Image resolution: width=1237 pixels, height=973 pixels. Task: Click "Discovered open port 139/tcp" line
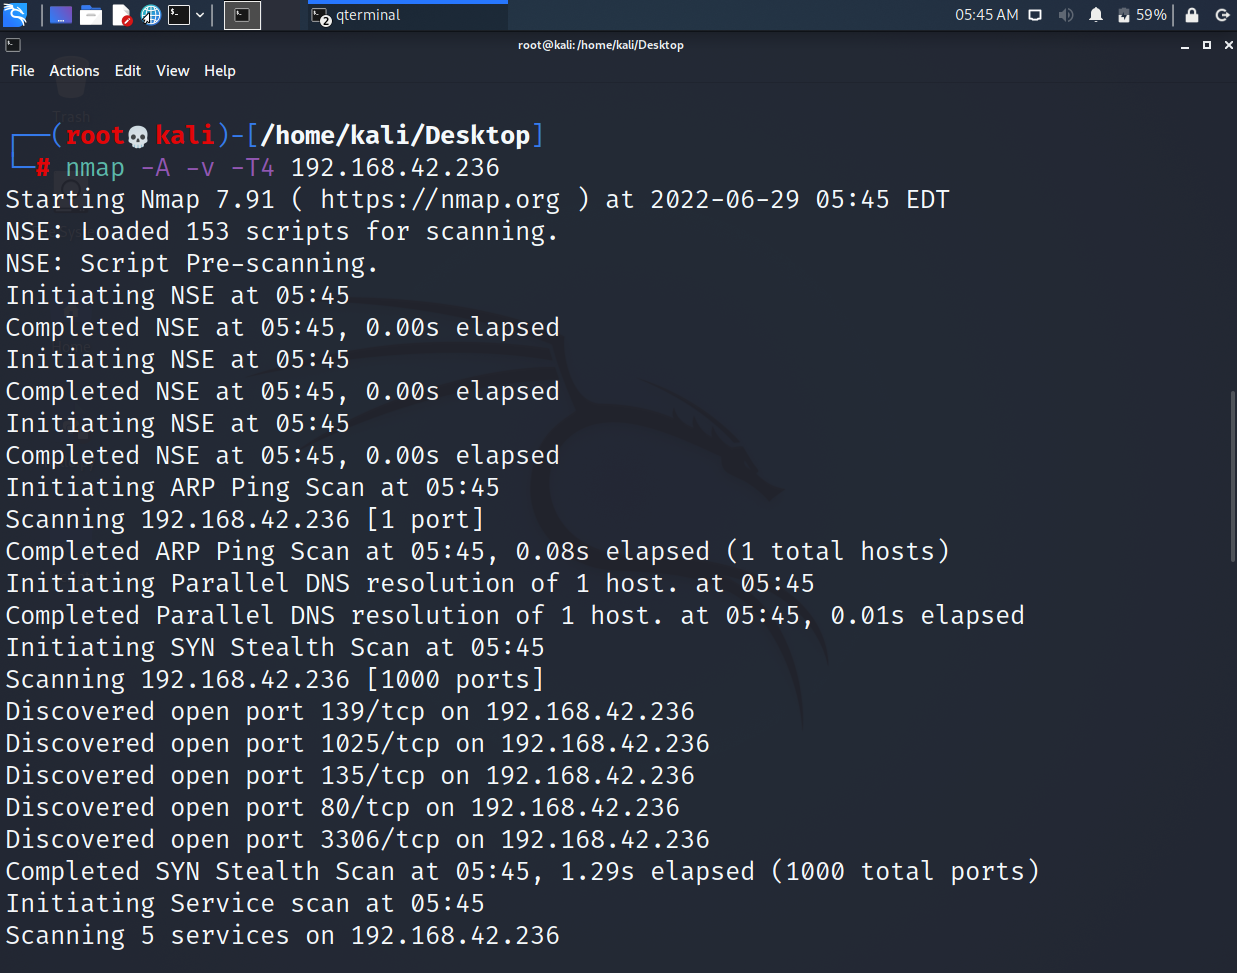tap(350, 712)
